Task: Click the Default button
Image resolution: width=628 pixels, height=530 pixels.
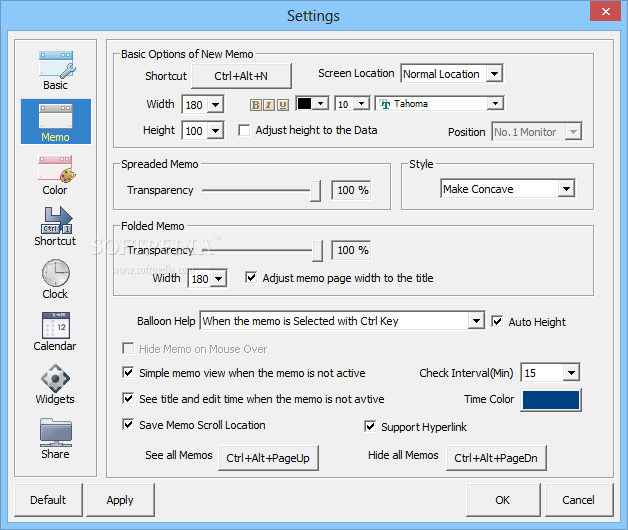Action: (x=48, y=500)
